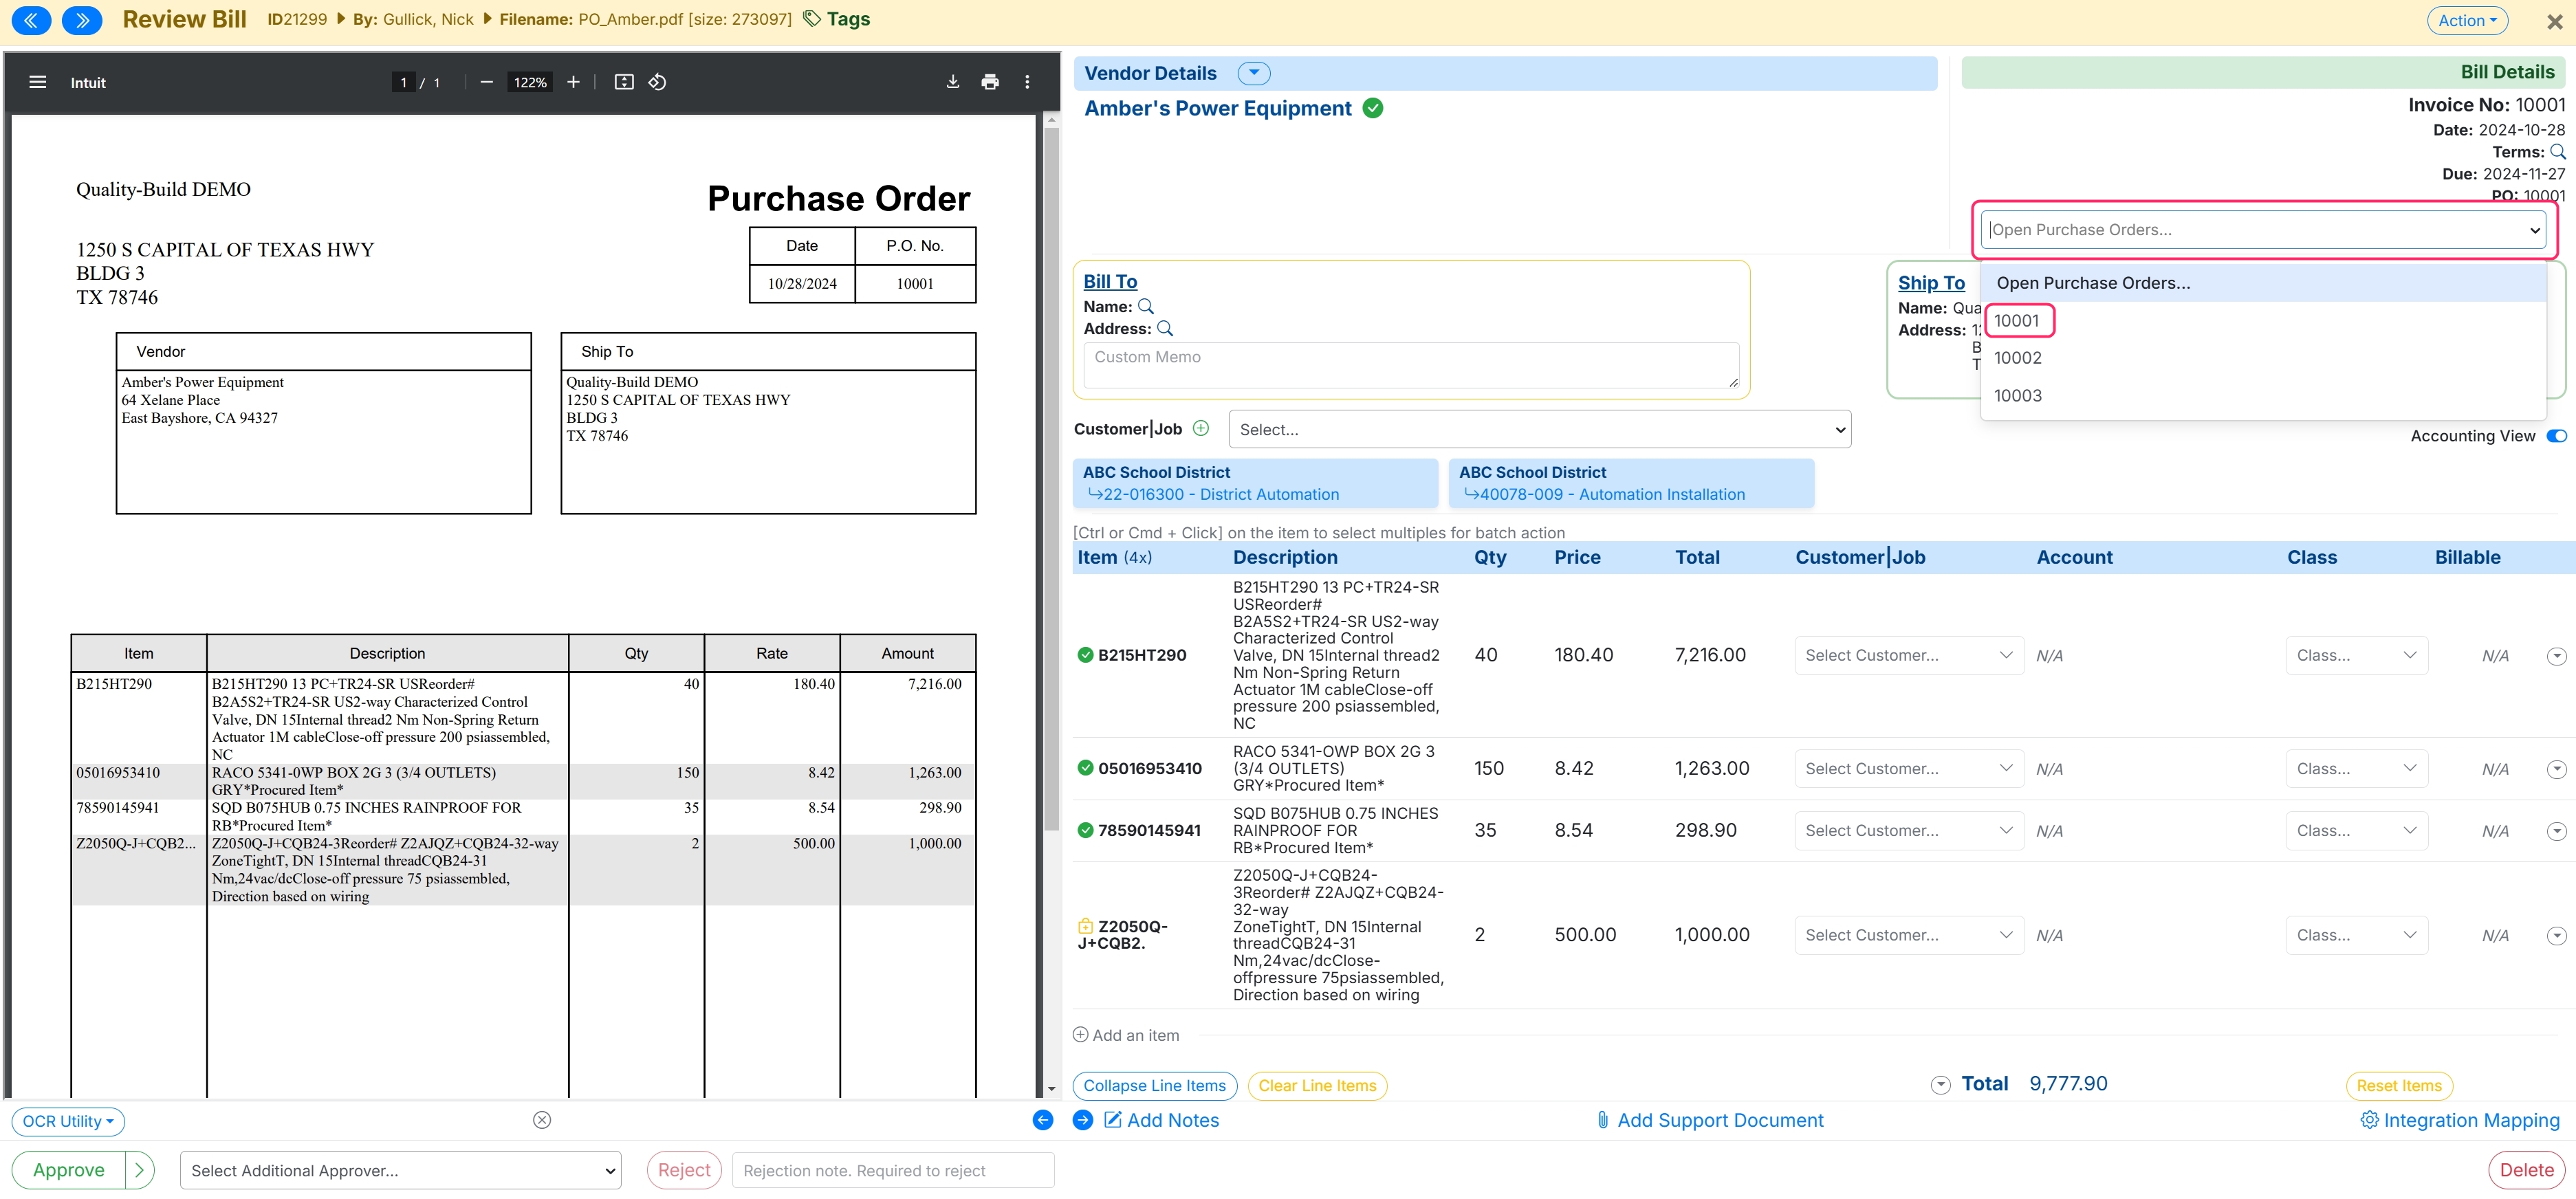Click the Add an item plus icon
Screen dimensions: 2576x1199
1080,1035
